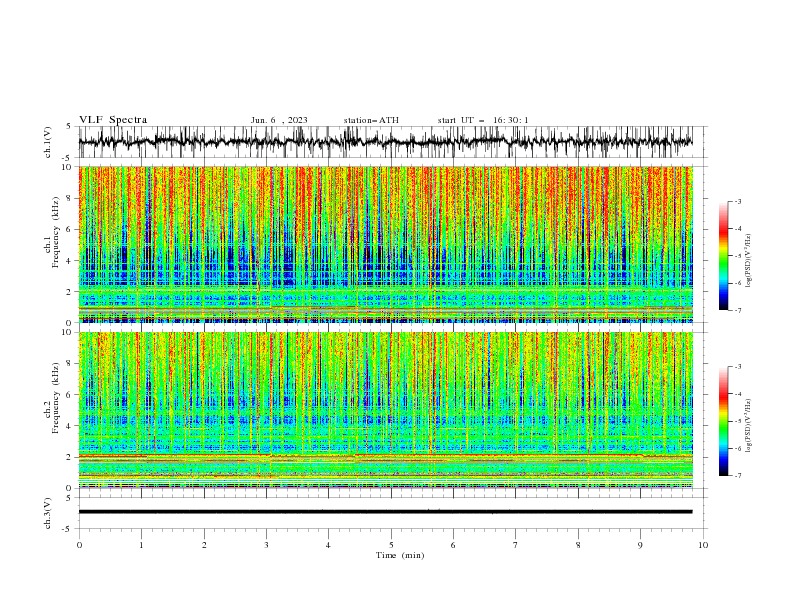The height and width of the screenshot is (612, 792).
Task: Click the ch.2 'Frequency (kHz)' axis label
Action: coord(55,398)
